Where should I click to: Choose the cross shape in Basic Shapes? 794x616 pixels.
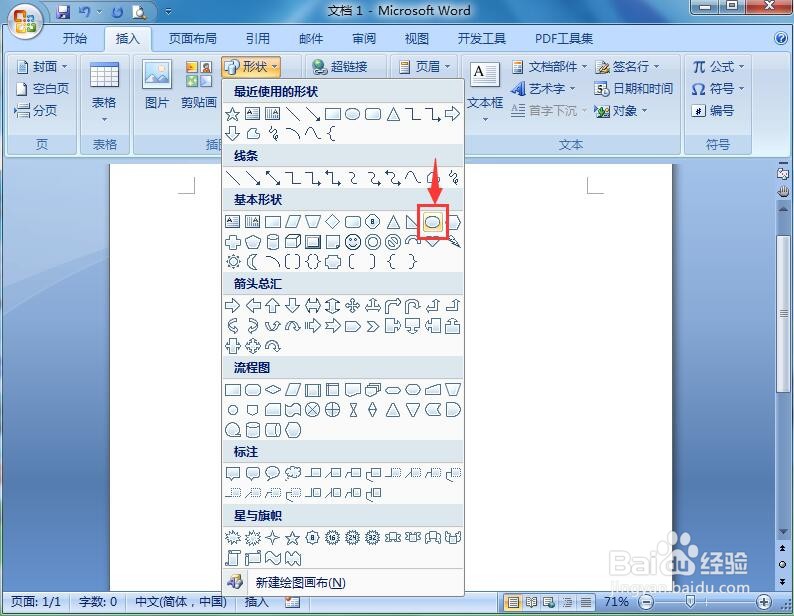(x=233, y=242)
